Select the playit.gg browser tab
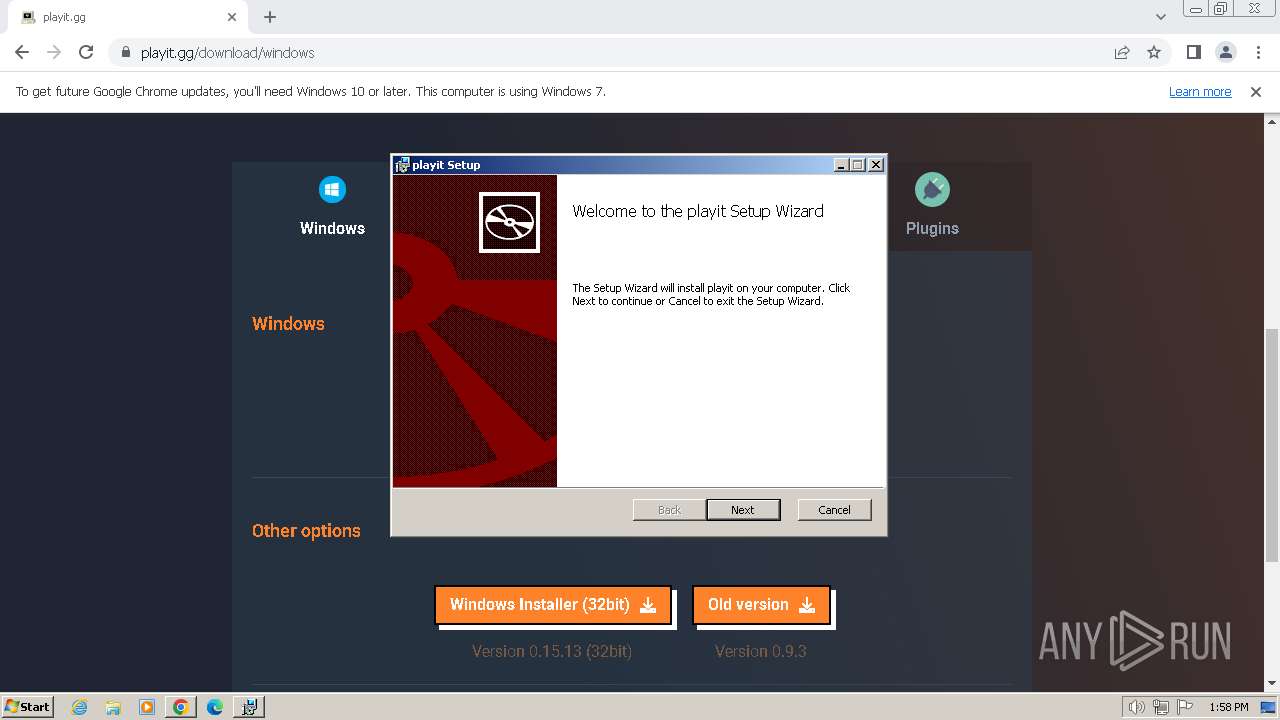 (x=128, y=17)
